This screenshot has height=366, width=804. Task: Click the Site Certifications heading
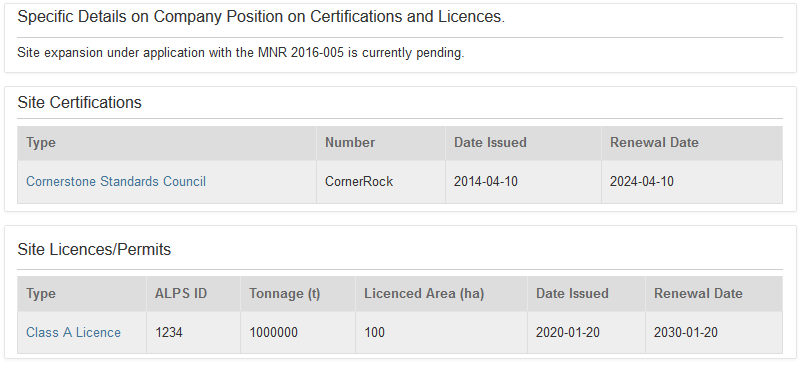click(x=79, y=103)
